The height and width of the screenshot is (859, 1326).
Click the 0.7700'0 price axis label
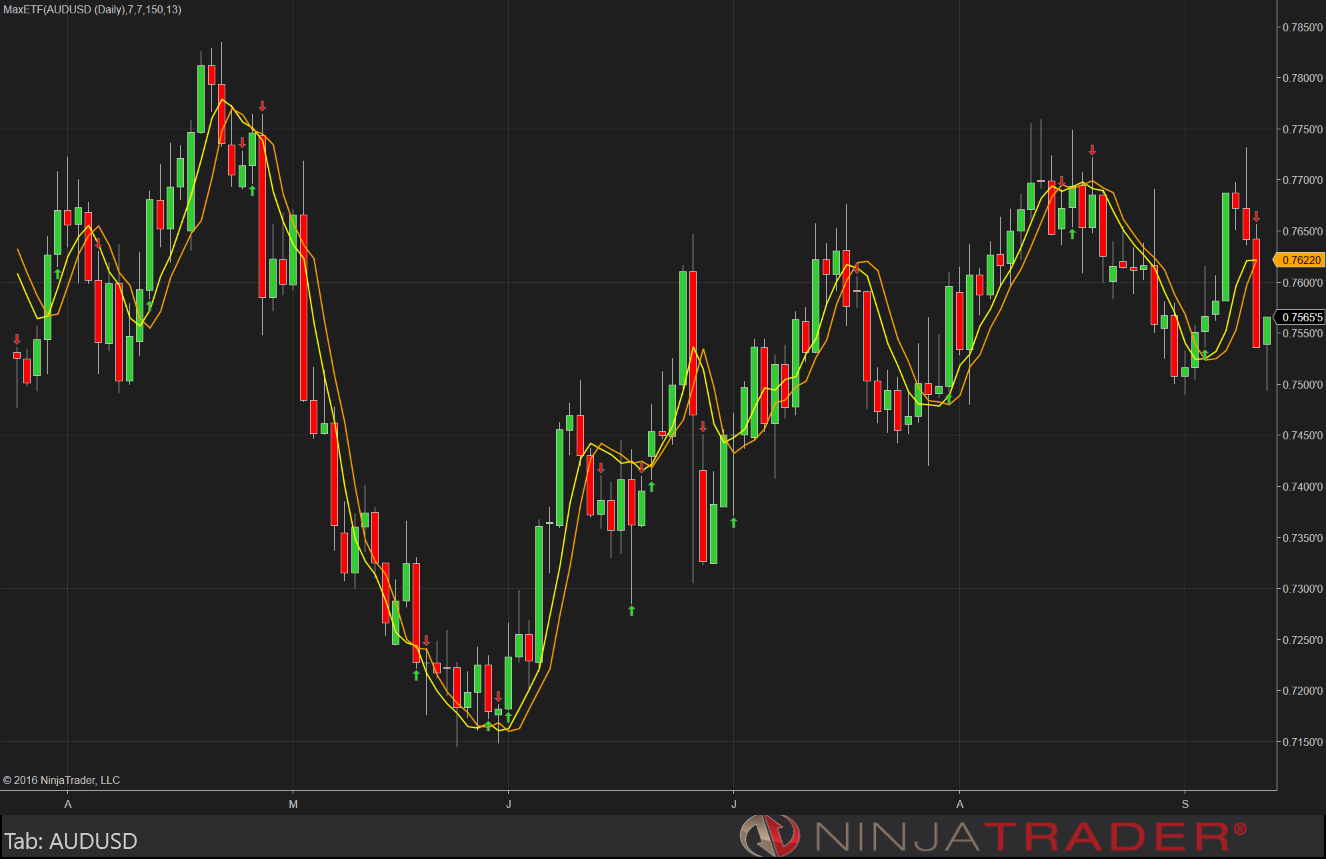pos(1302,180)
